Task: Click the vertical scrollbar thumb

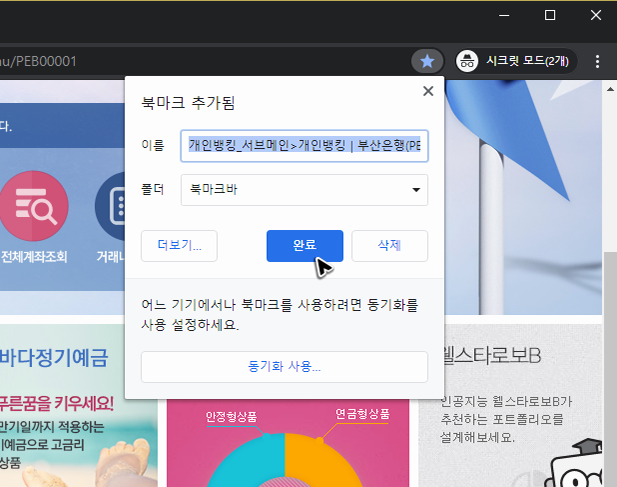Action: (610, 368)
